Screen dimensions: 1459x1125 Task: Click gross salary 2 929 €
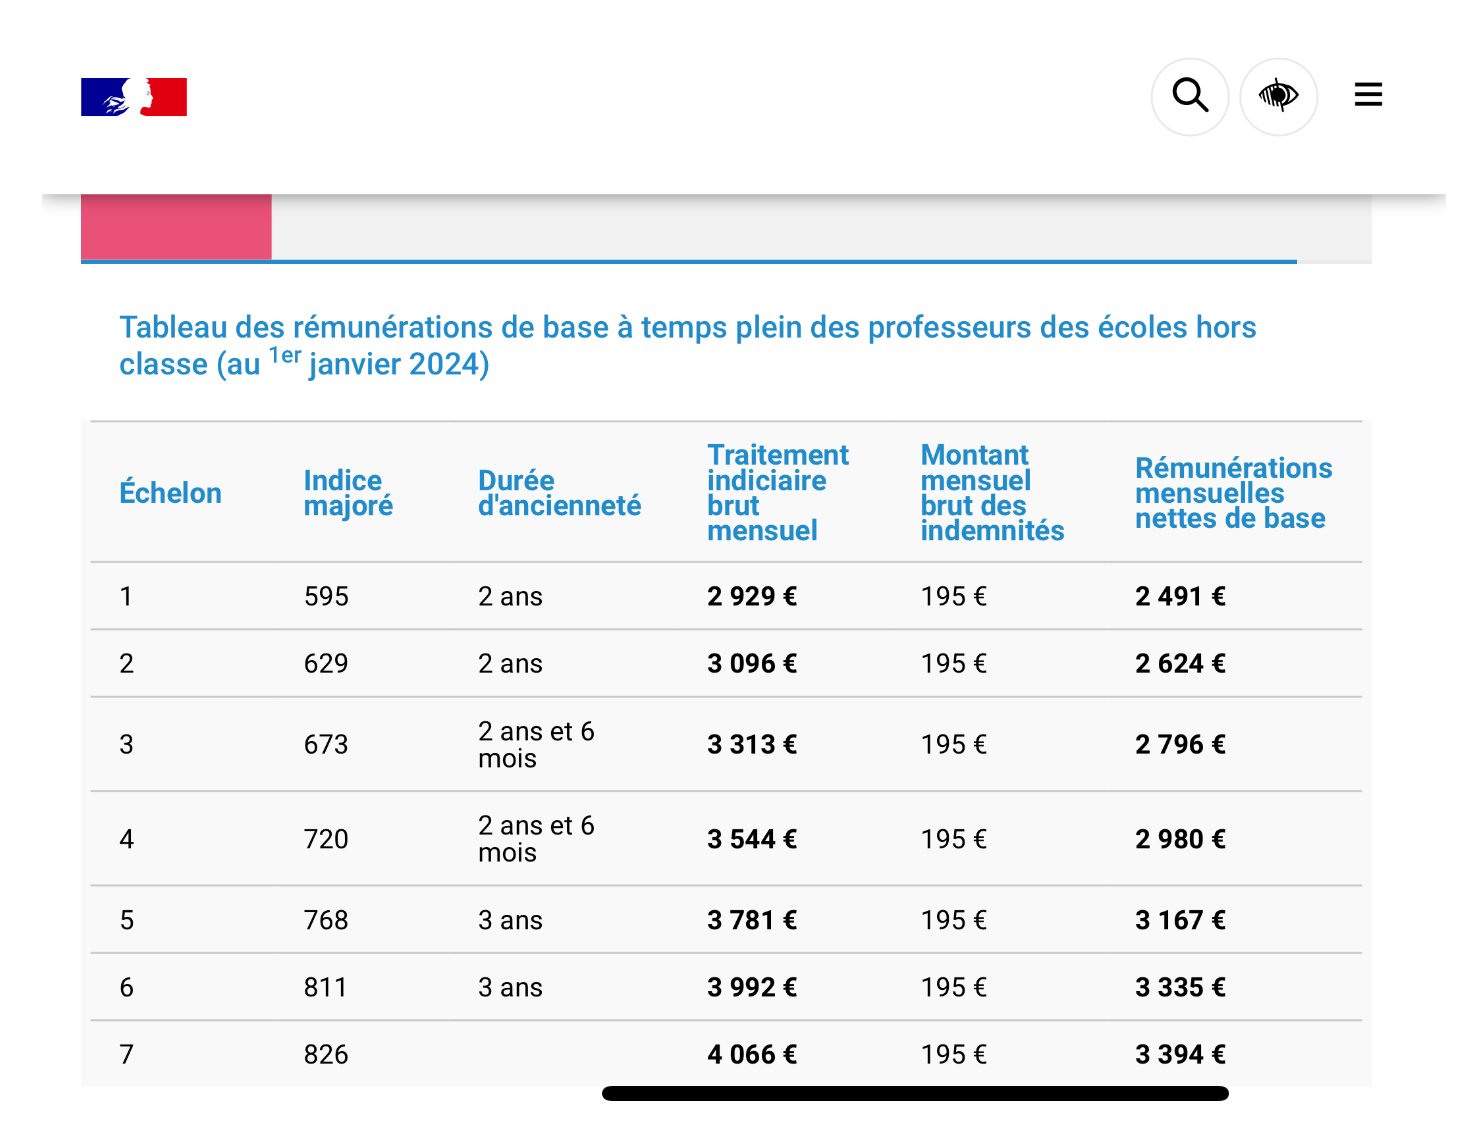(752, 597)
